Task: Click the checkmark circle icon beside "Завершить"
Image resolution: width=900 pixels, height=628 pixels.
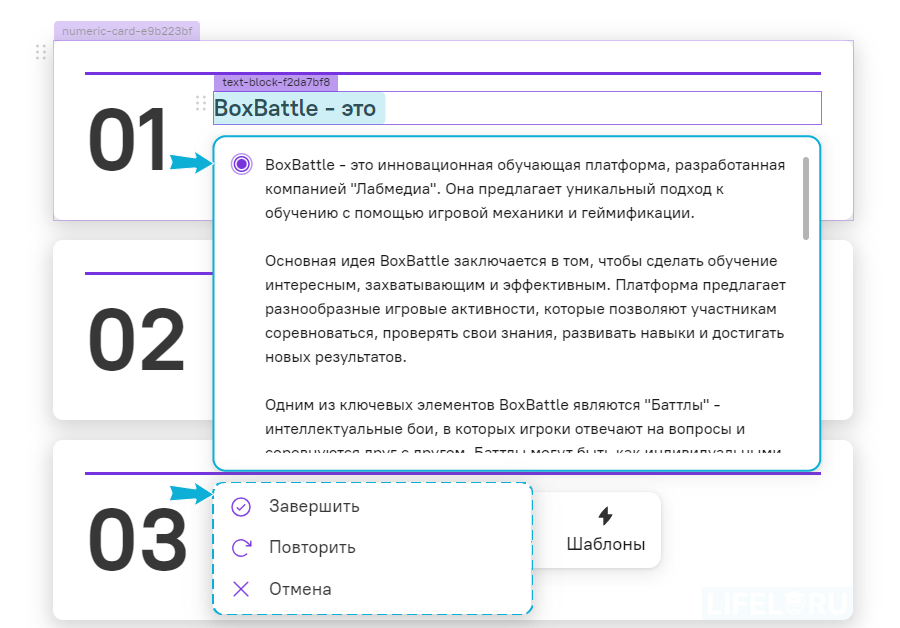Action: (240, 506)
